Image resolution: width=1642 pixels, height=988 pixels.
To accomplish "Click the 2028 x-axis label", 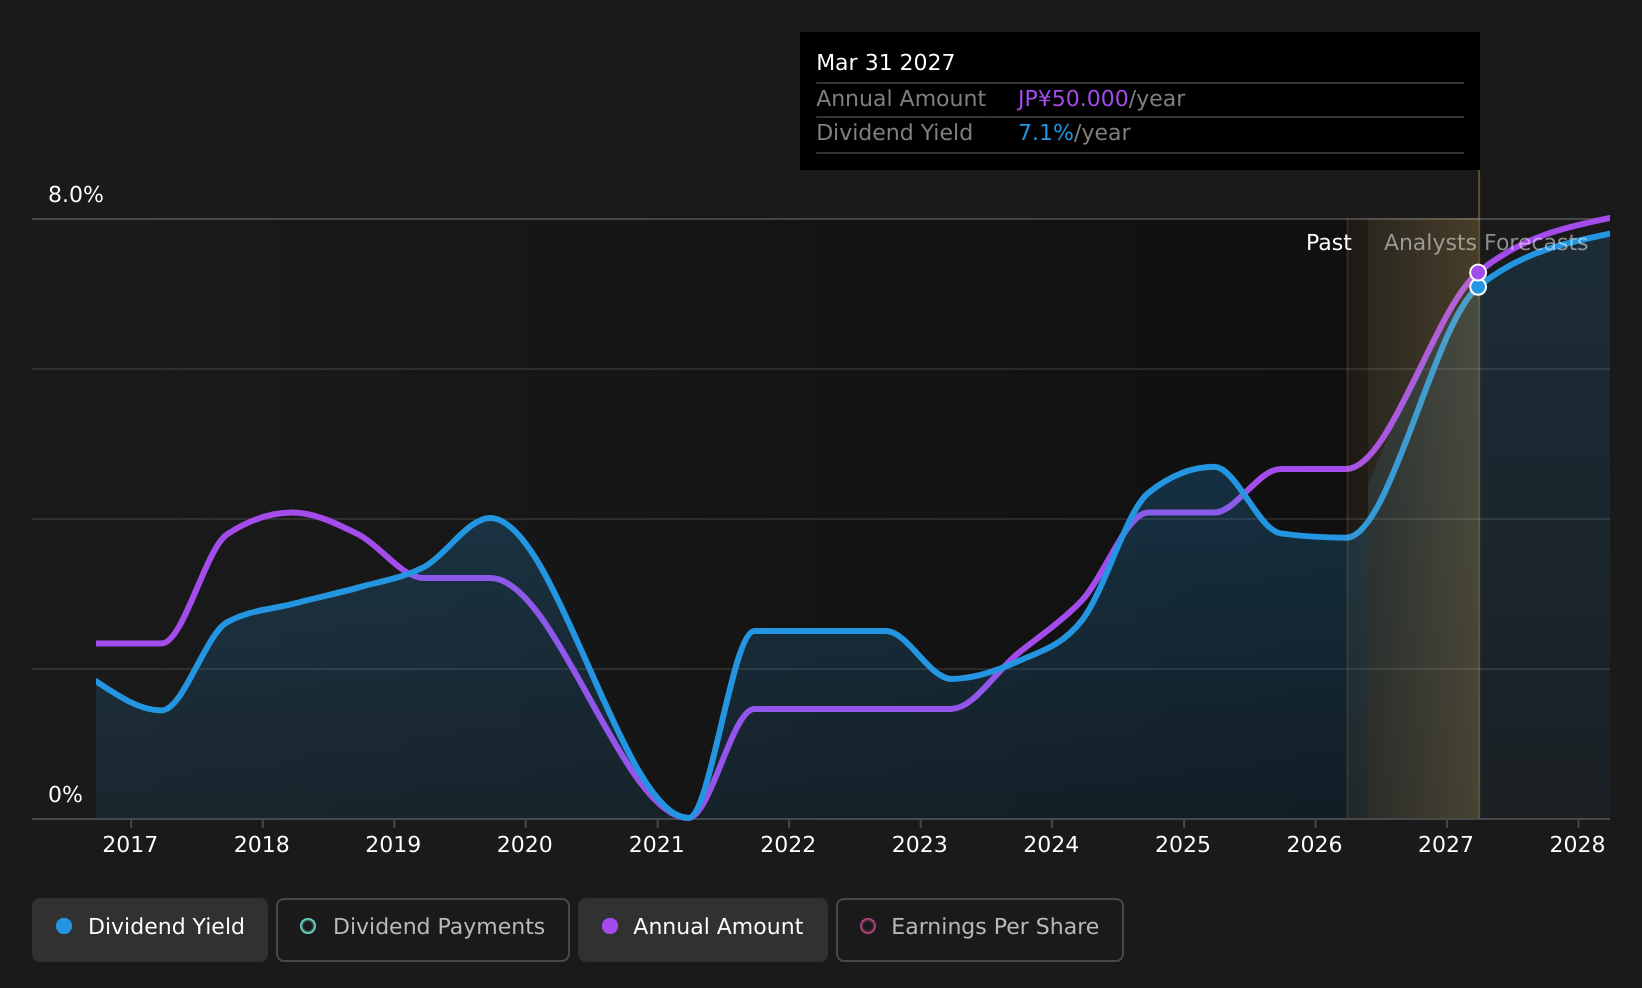I will tap(1578, 845).
